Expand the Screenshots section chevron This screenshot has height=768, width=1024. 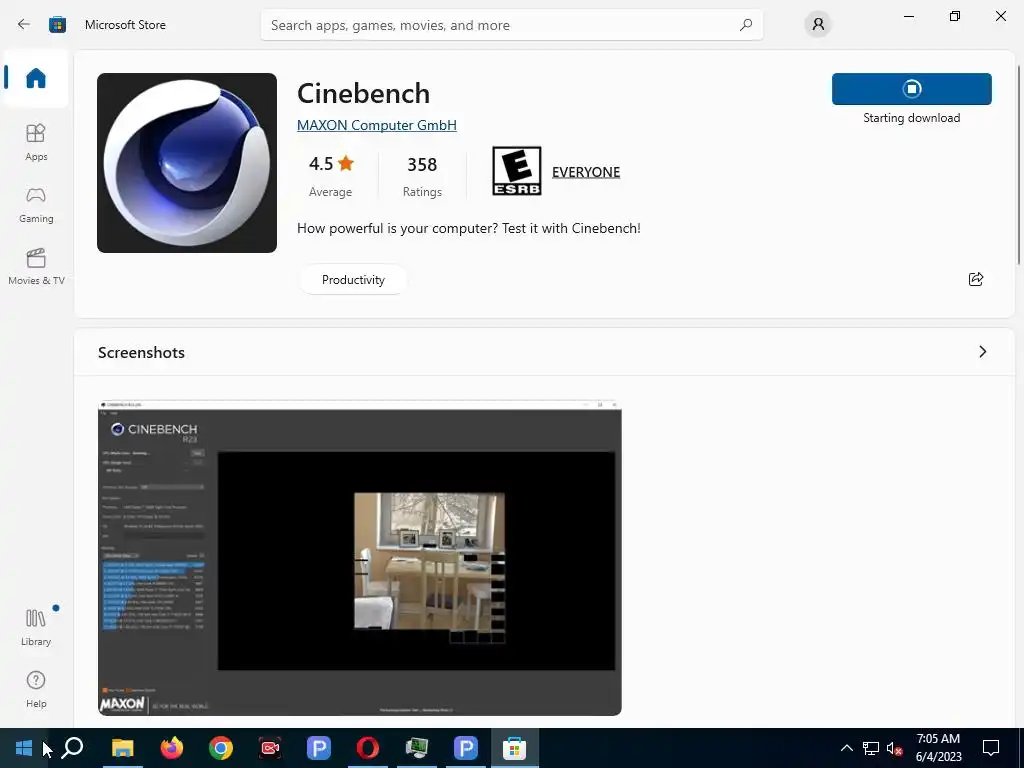pos(982,352)
